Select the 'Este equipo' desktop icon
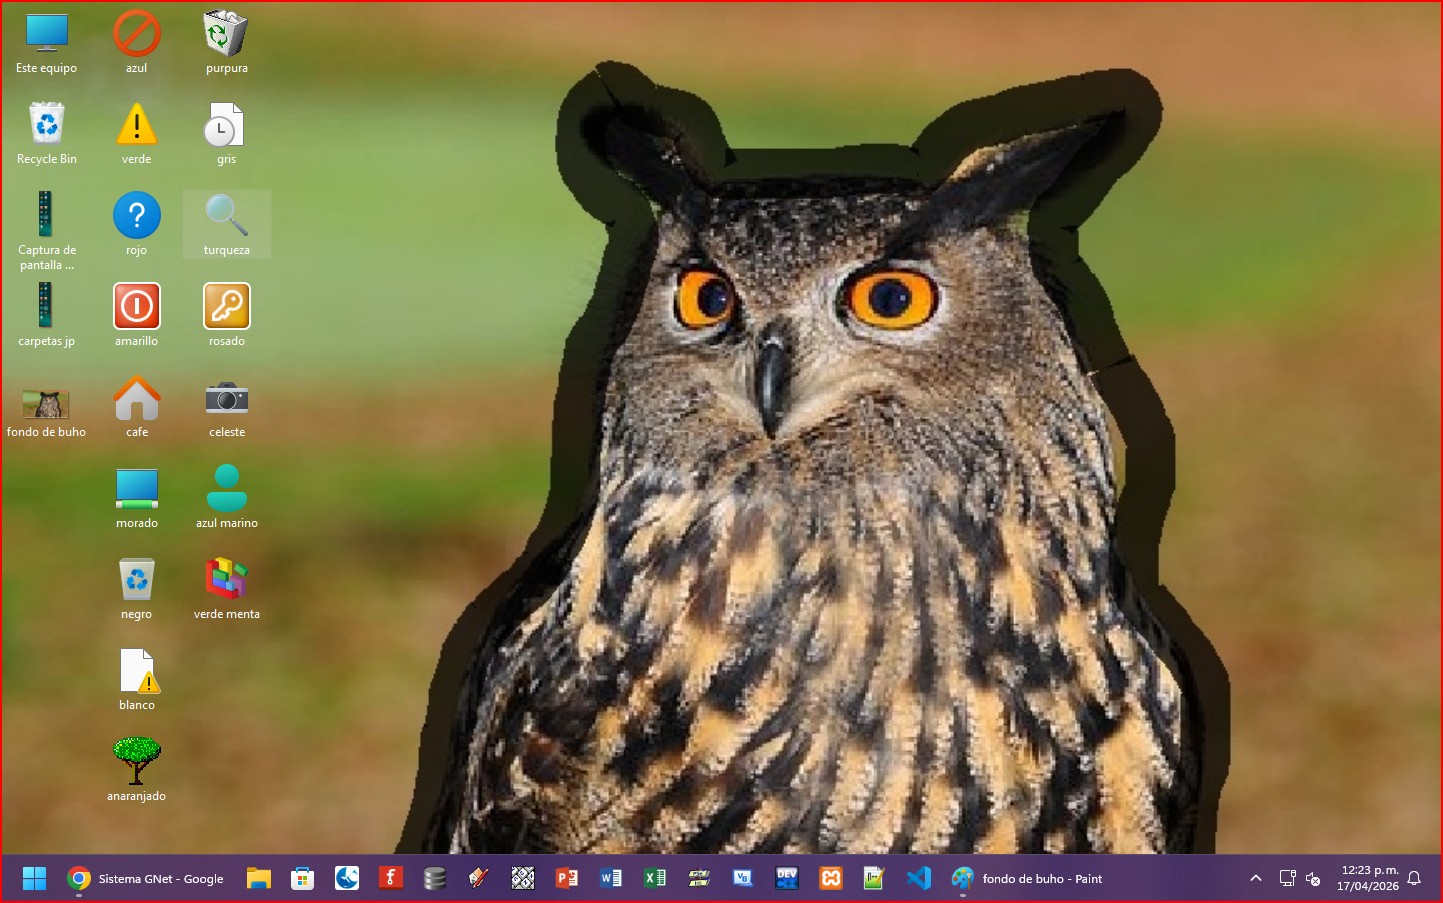 click(46, 34)
